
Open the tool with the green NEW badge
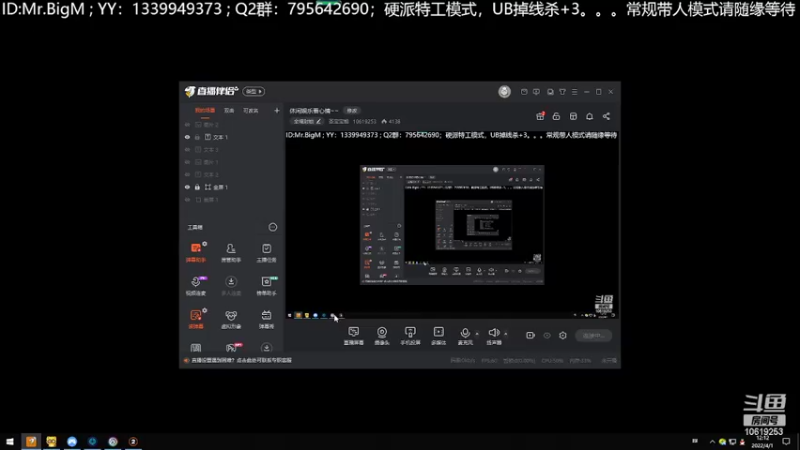coord(266,286)
